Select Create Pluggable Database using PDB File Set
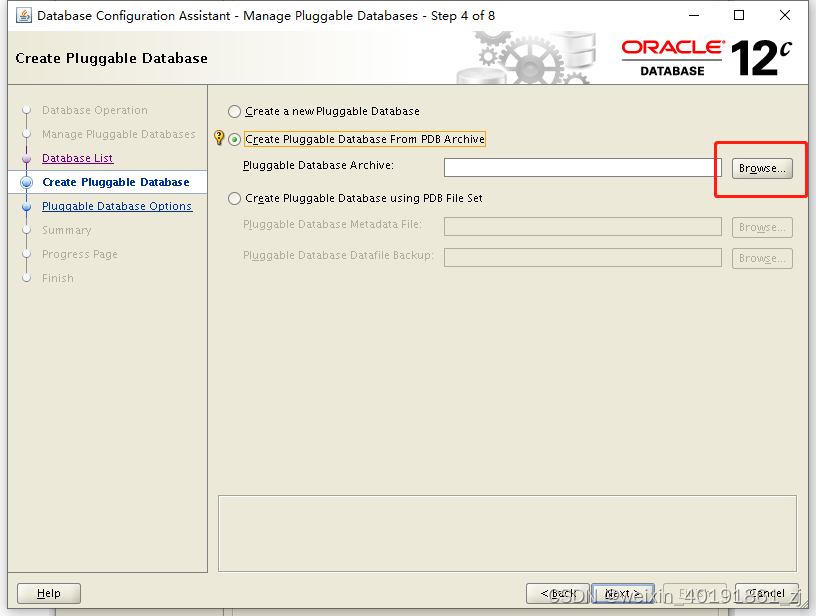Viewport: 816px width, 616px height. pos(234,198)
